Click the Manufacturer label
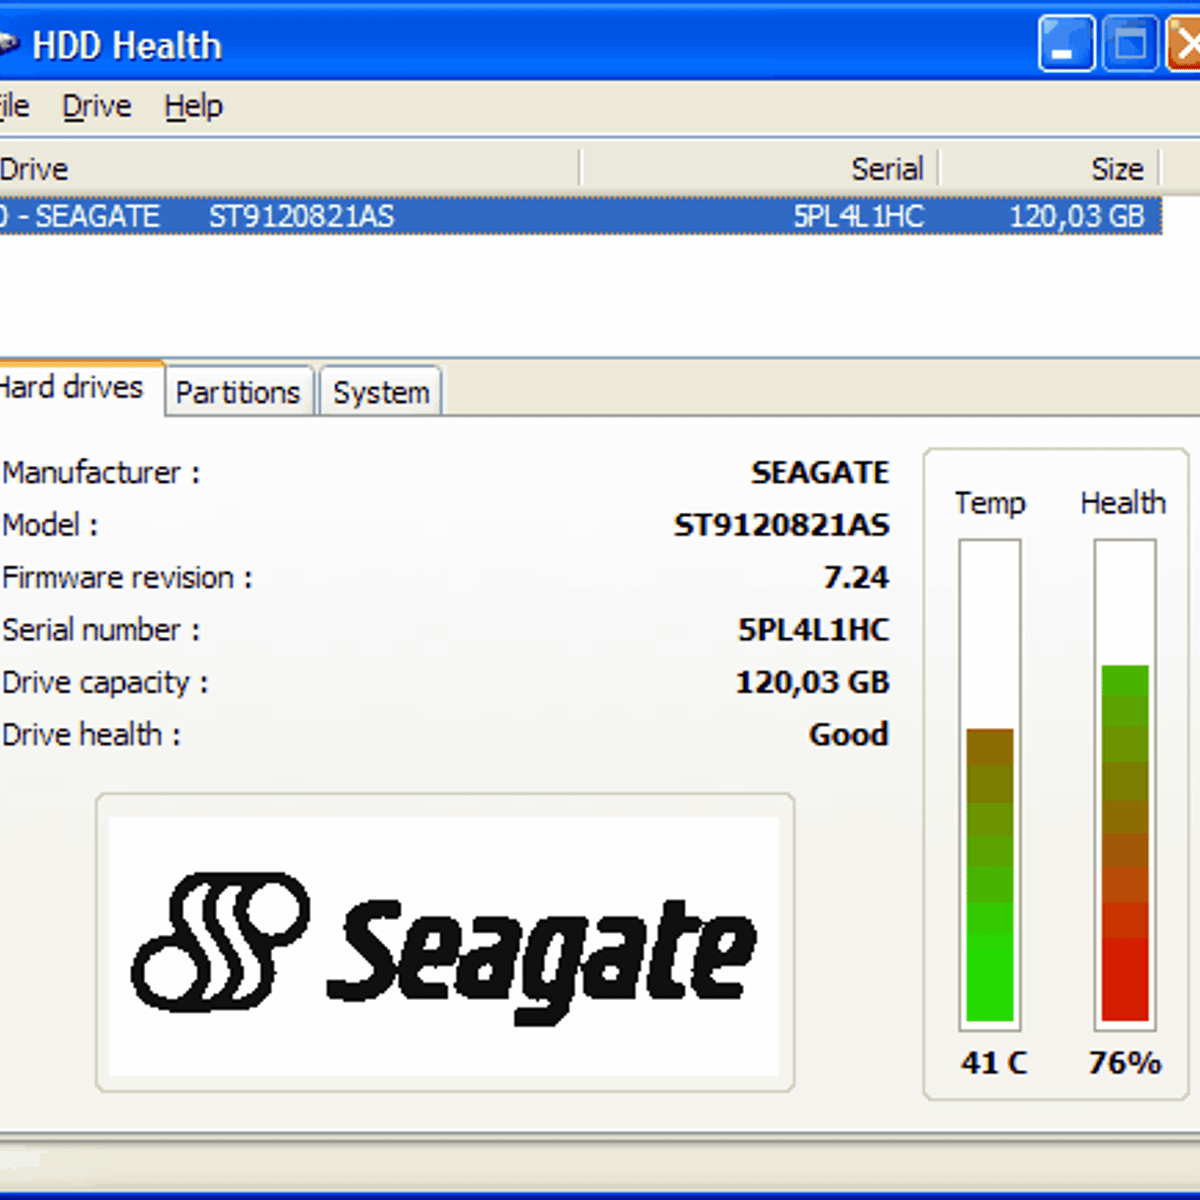This screenshot has width=1200, height=1200. (101, 472)
